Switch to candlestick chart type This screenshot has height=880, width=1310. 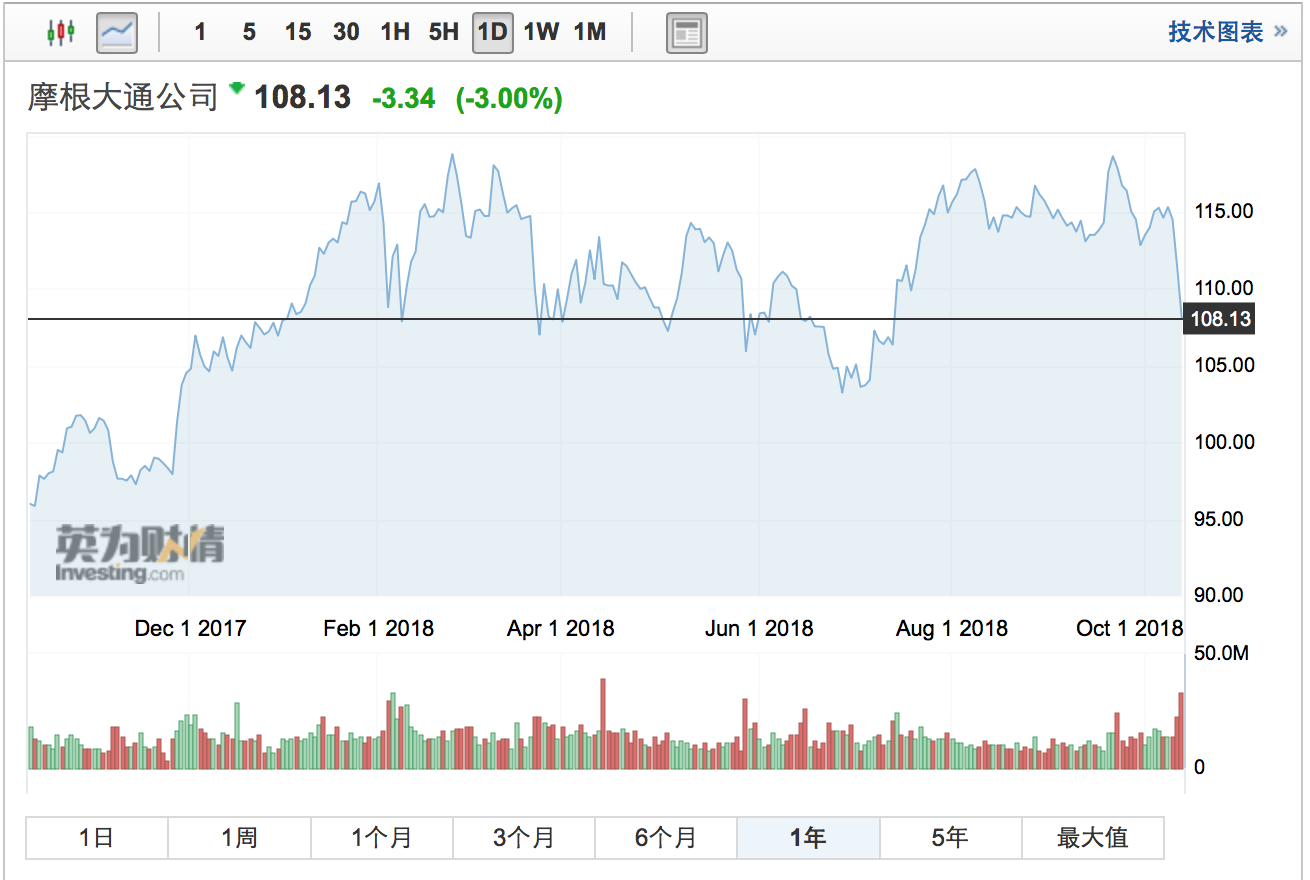pyautogui.click(x=61, y=33)
